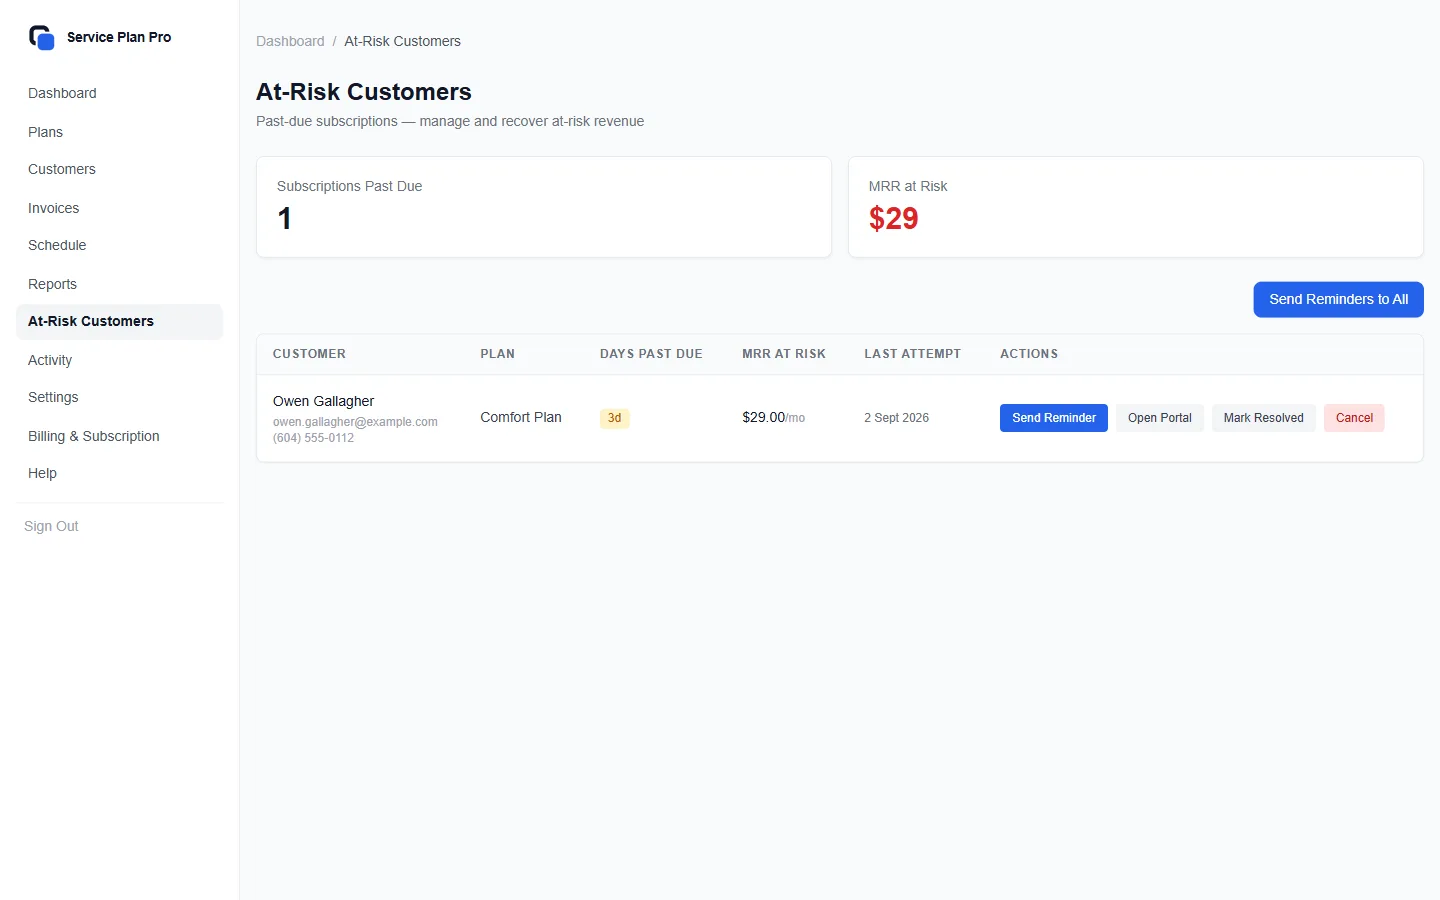Select At-Risk Customers in the sidebar
Viewport: 1440px width, 900px height.
coord(119,321)
